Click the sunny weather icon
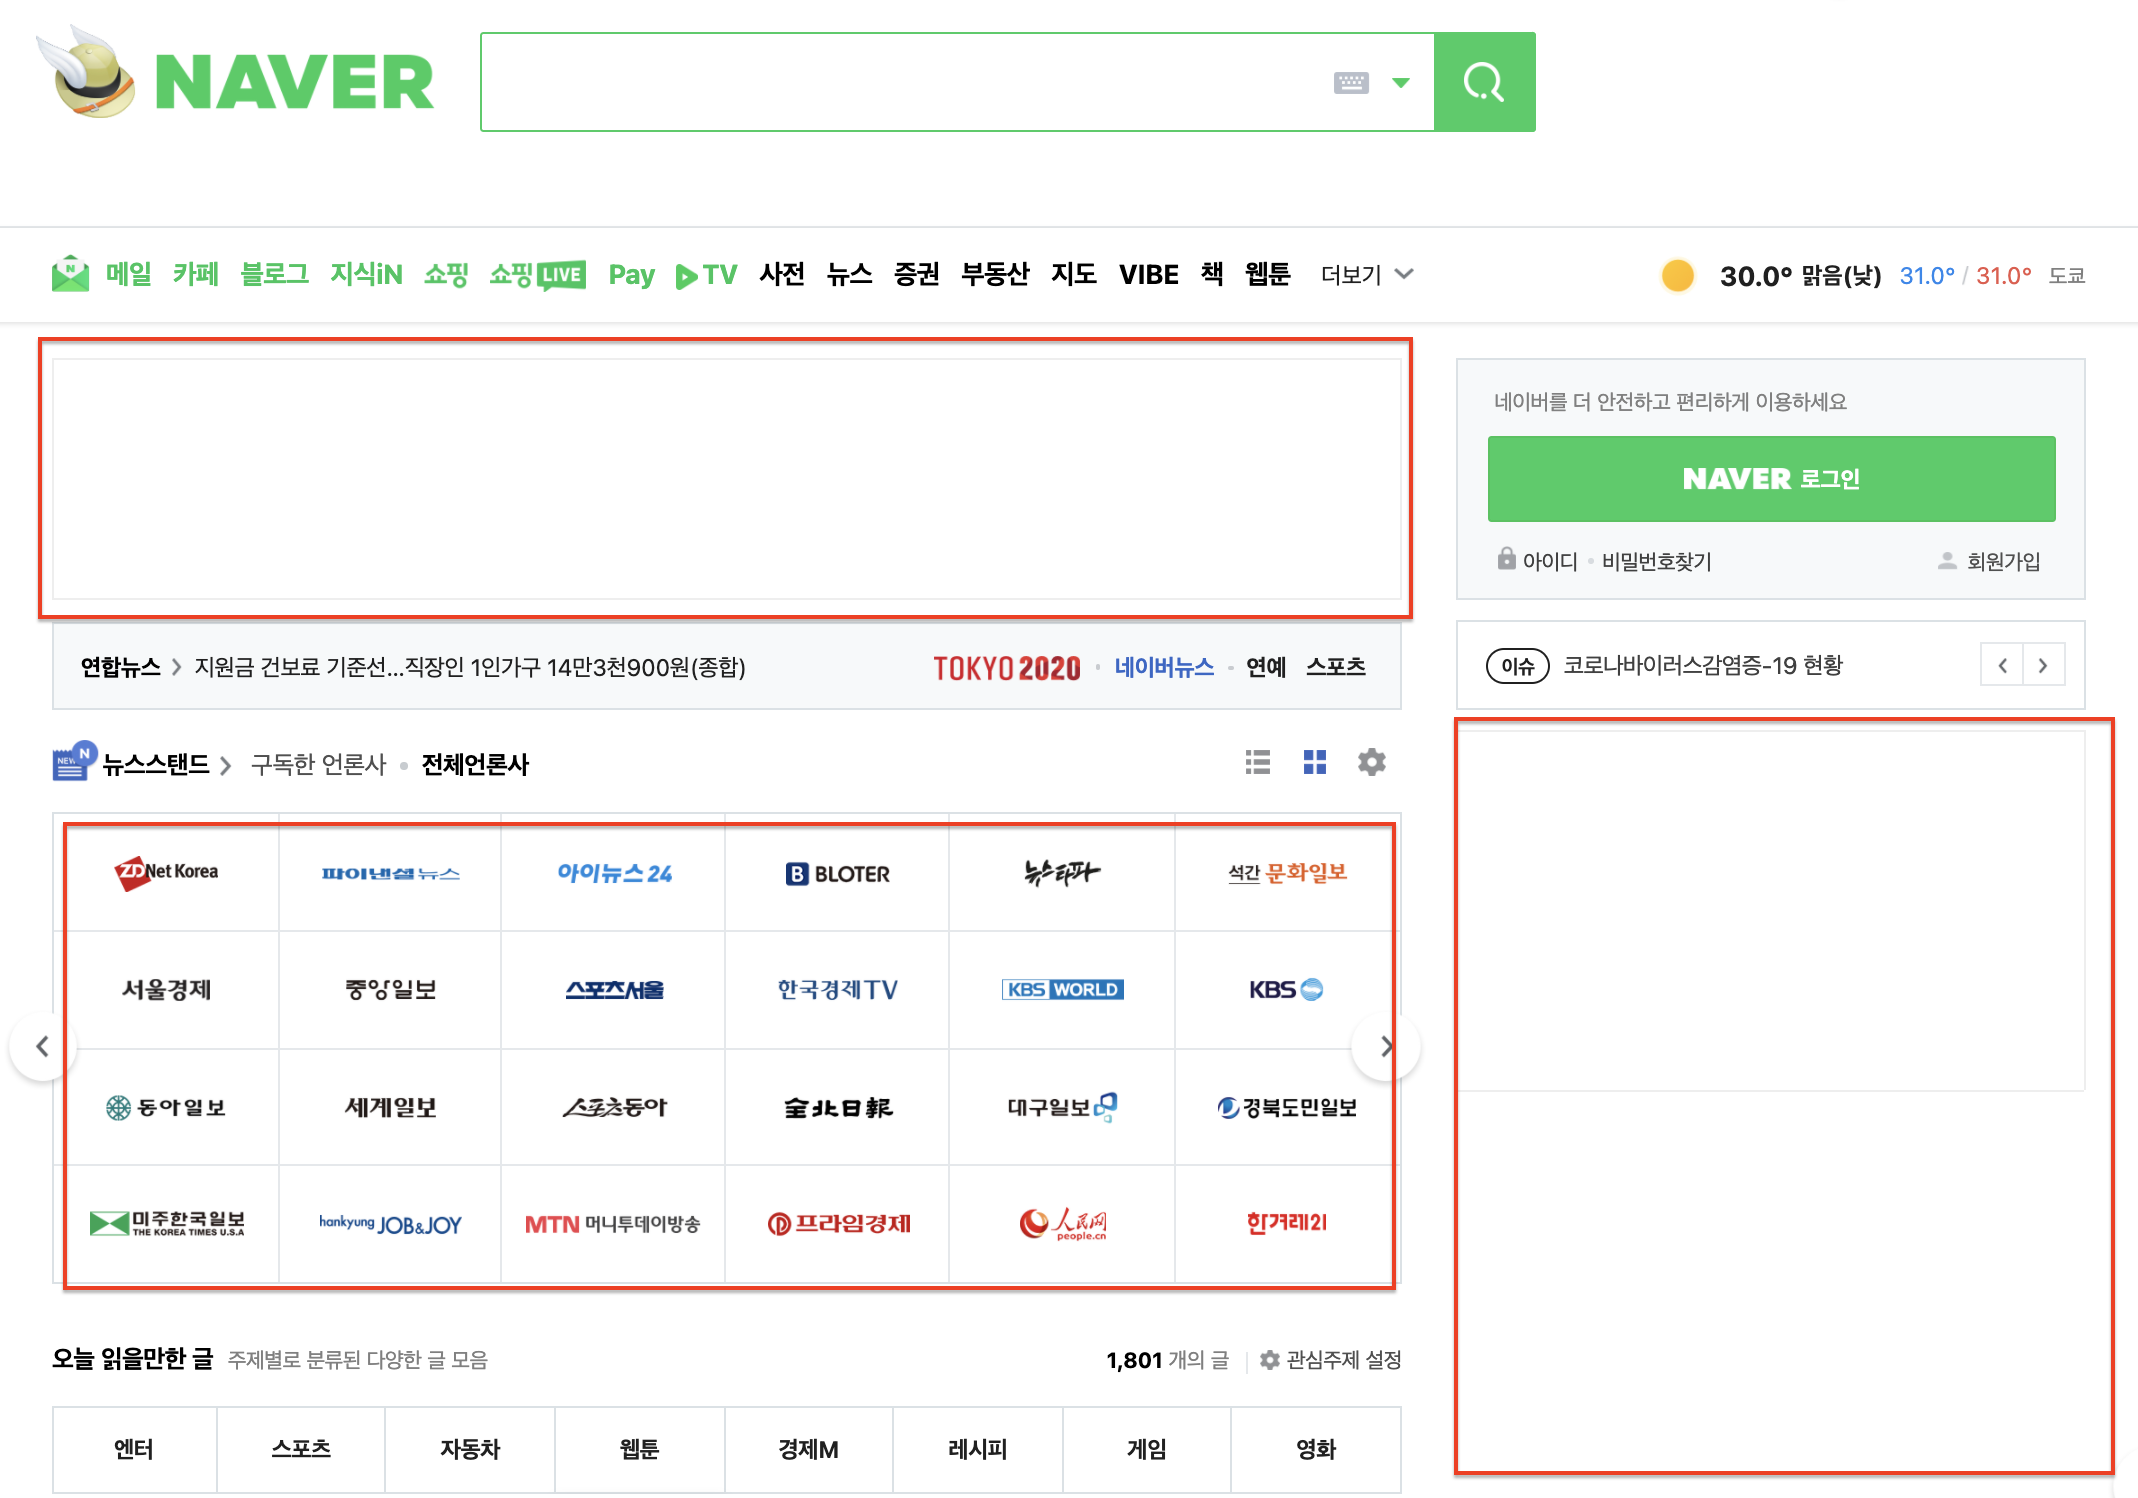Screen dimensions: 2138x1498 (x=1677, y=275)
